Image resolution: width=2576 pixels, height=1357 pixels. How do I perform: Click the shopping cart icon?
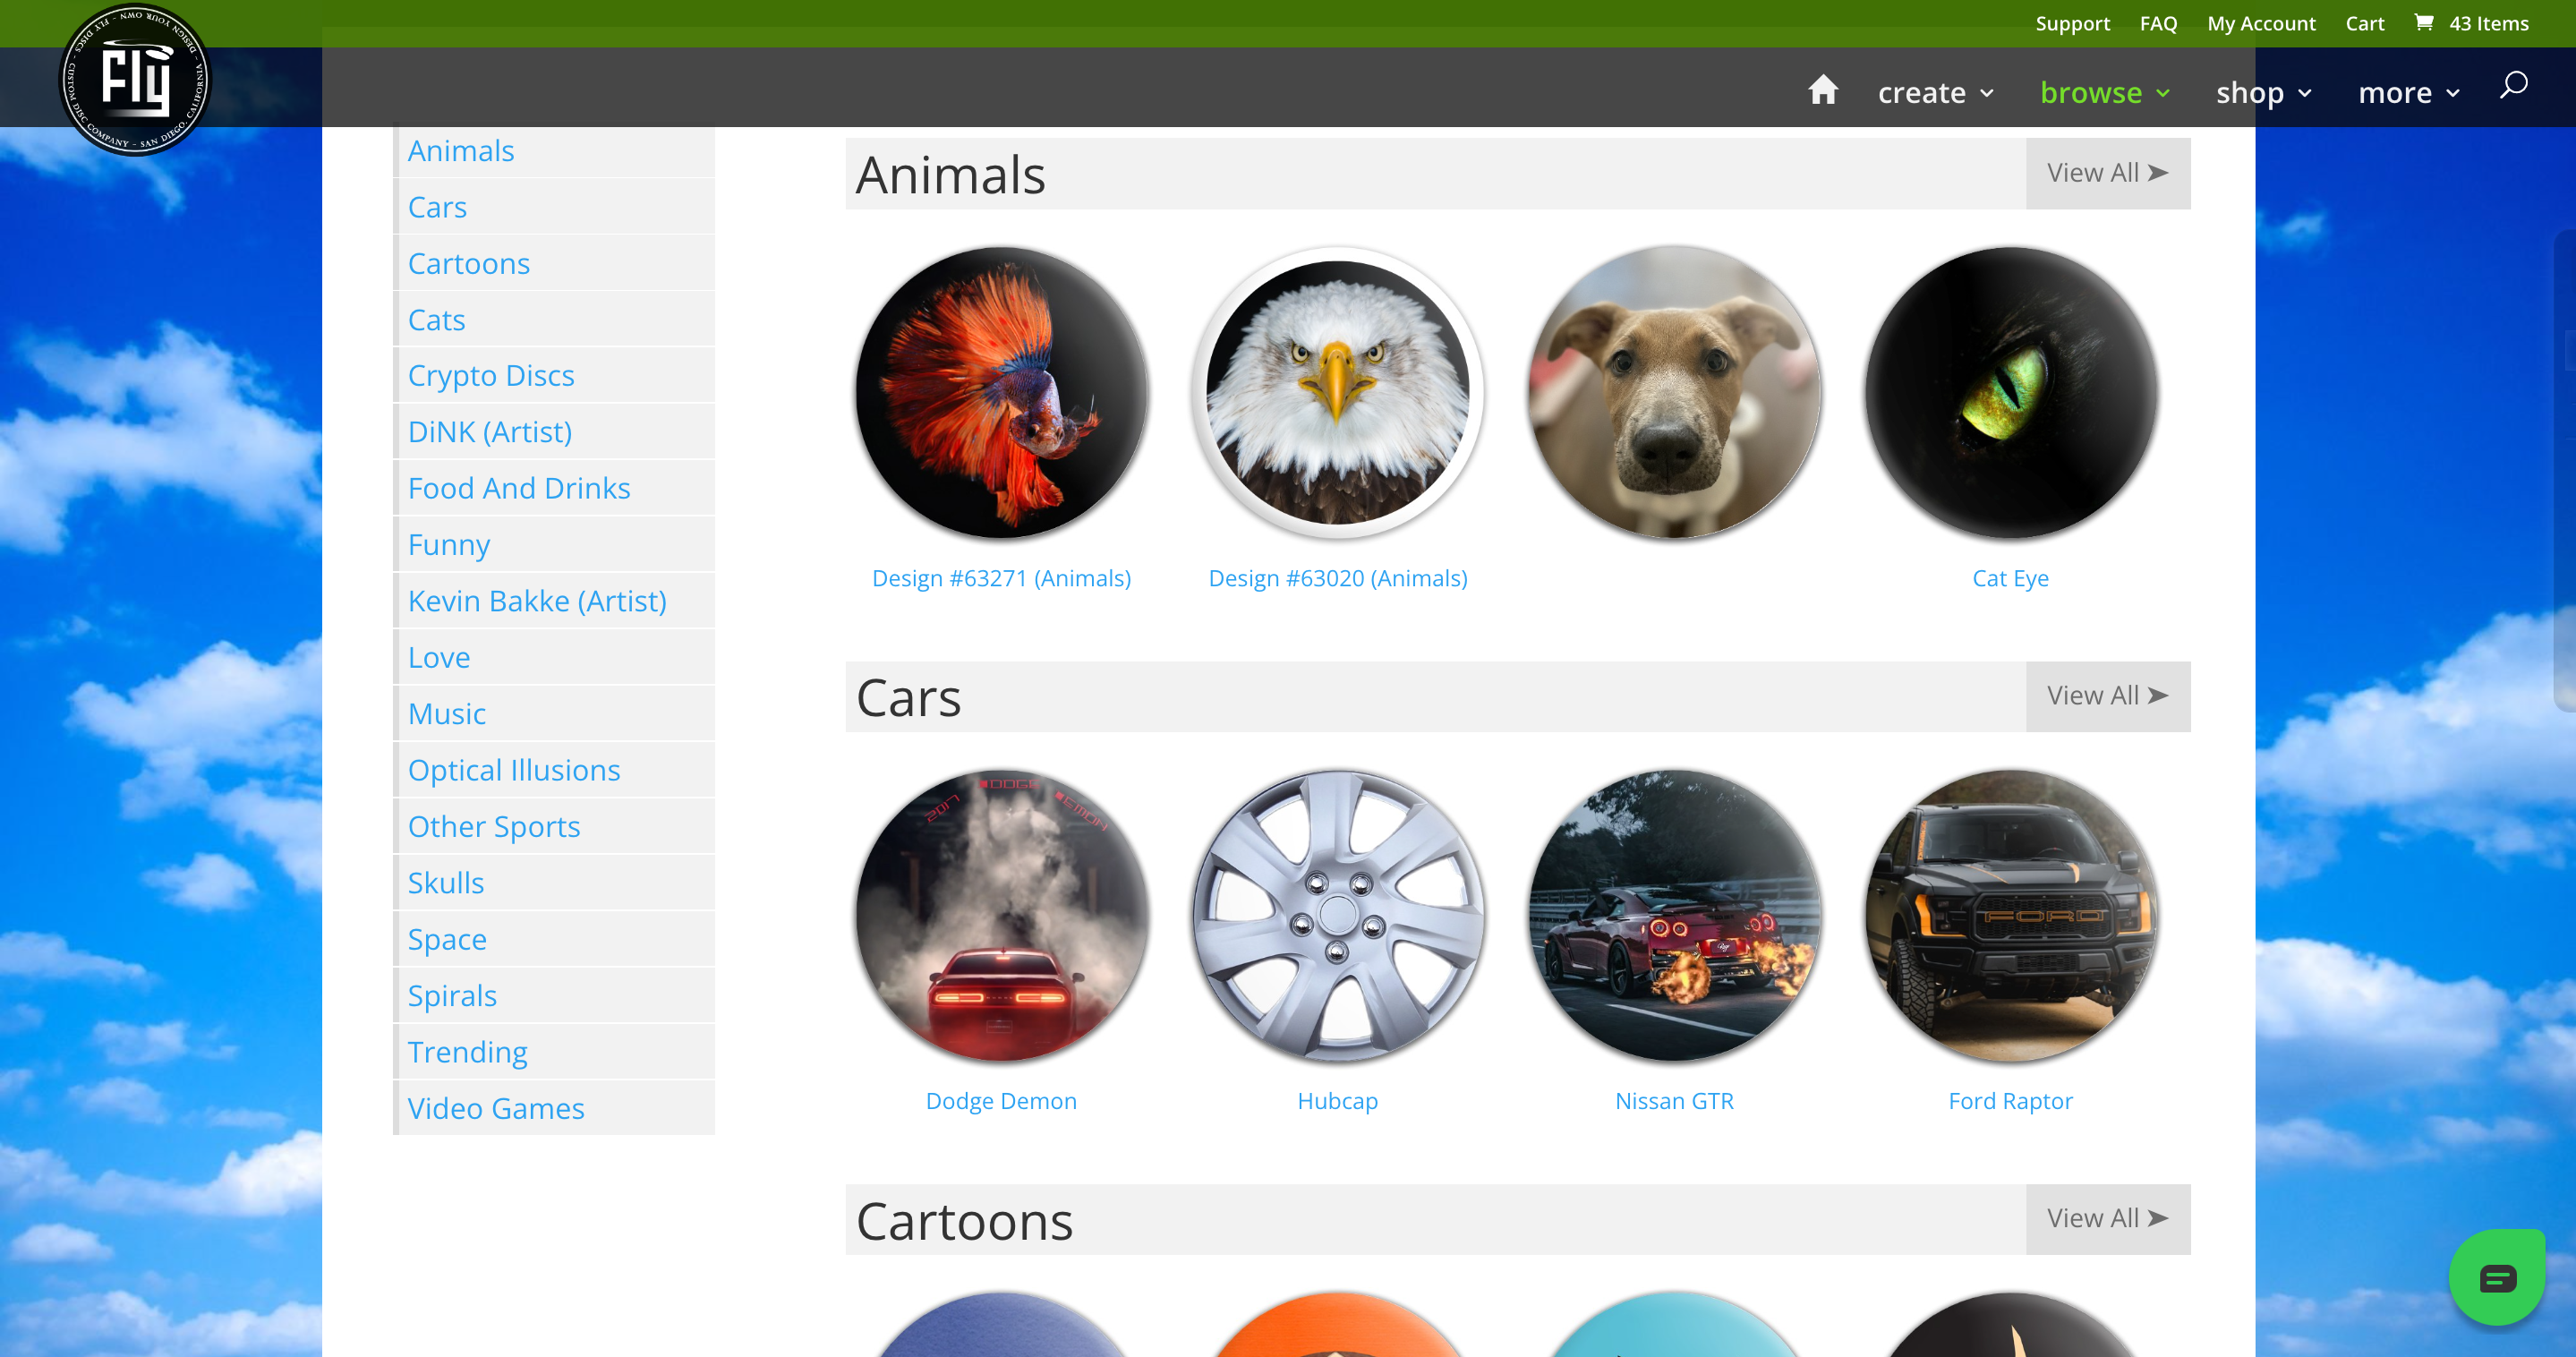(x=2424, y=22)
